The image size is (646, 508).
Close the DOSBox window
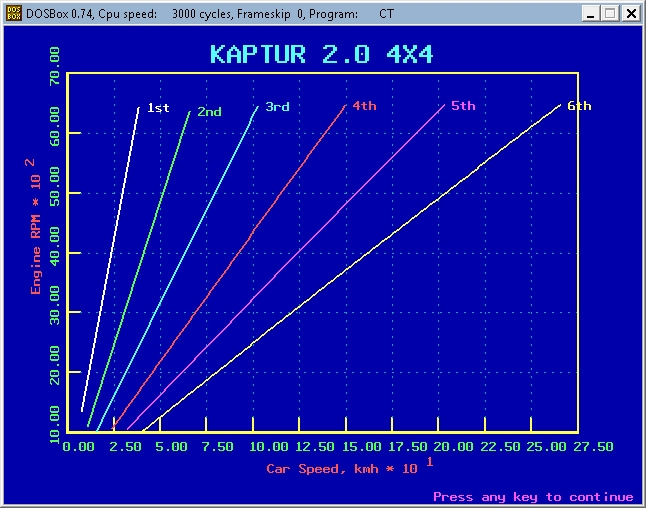[631, 14]
